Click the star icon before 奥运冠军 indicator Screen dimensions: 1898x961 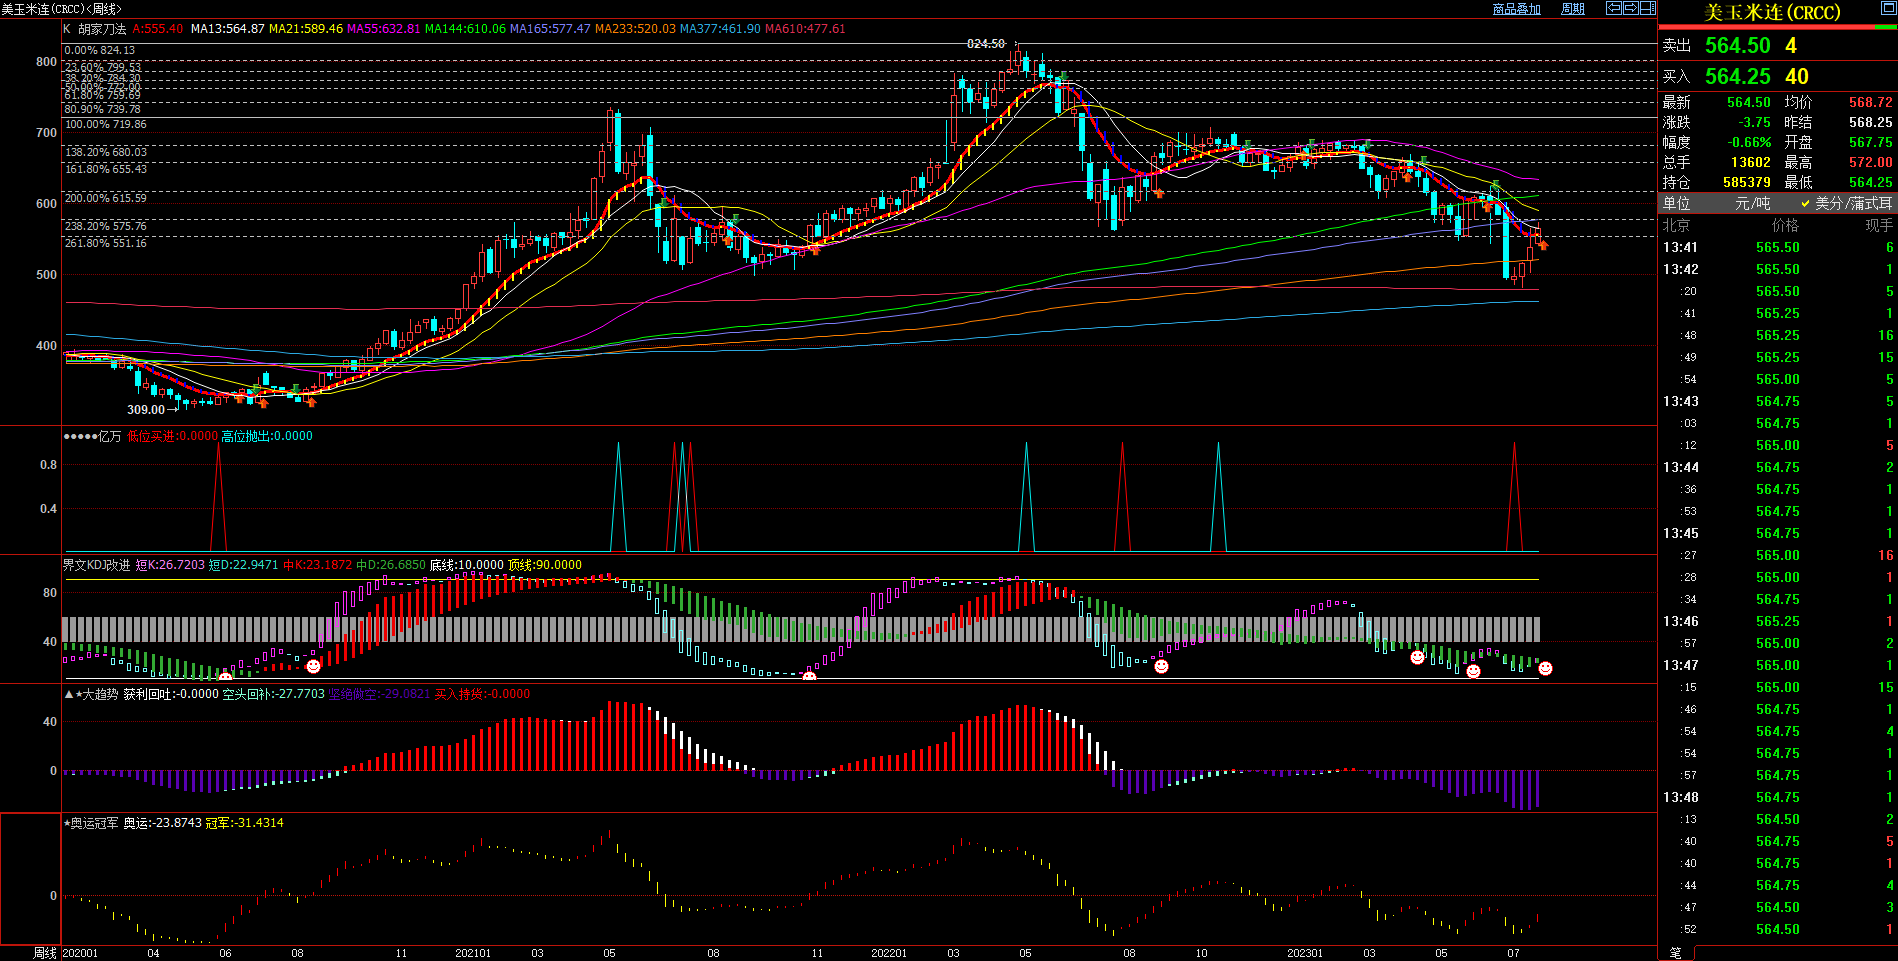point(67,823)
